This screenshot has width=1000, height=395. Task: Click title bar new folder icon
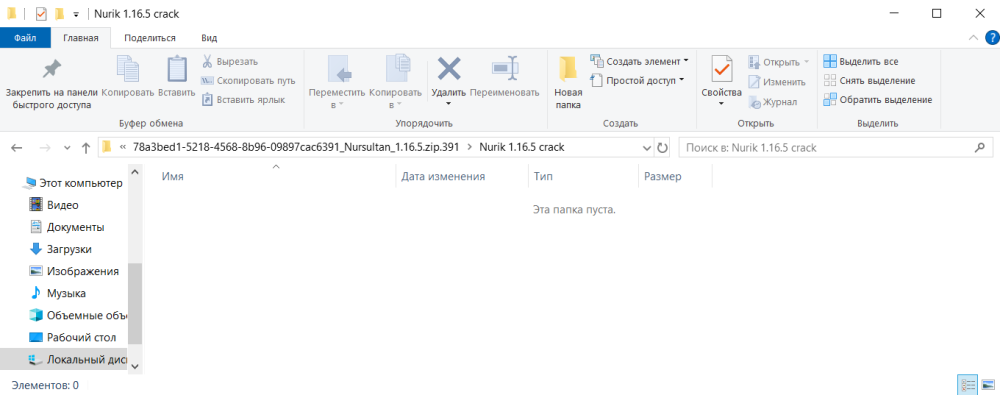59,13
